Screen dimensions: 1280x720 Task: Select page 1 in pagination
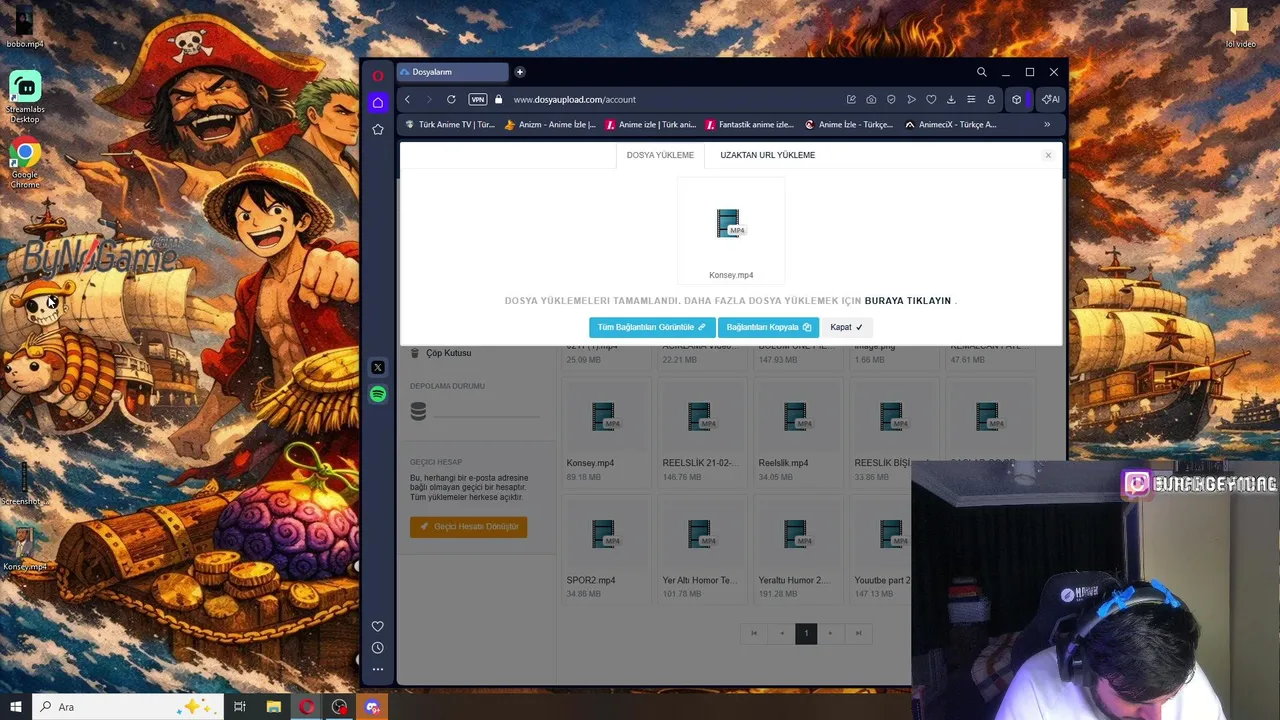coord(806,633)
